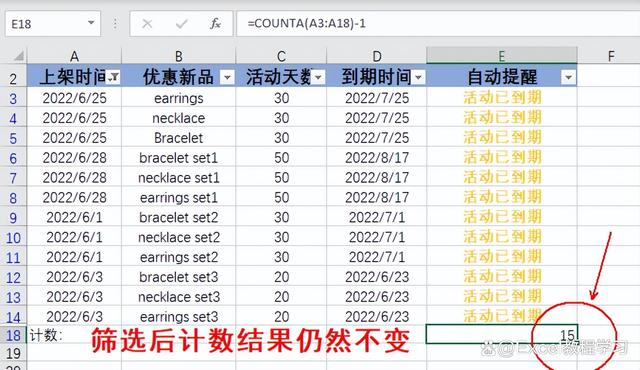This screenshot has height=370, width=640.
Task: Click the cell containing 'Bracelet' in row 5
Action: tap(178, 138)
